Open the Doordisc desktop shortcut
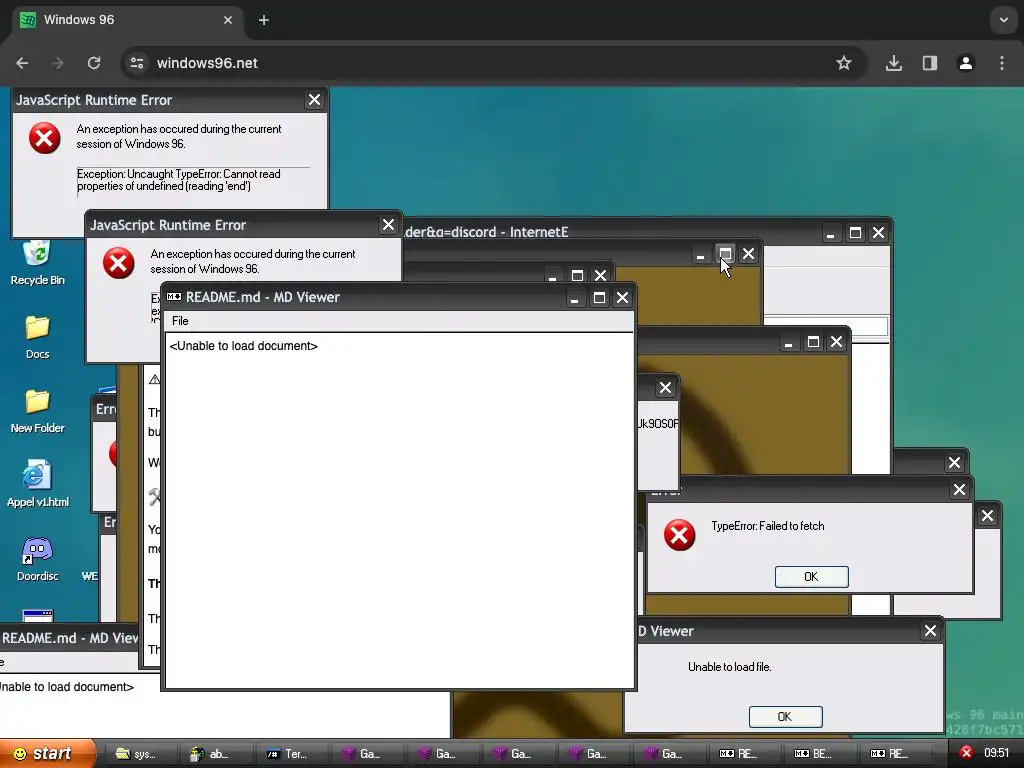Screen dimensions: 1024x768 pyautogui.click(x=37, y=558)
